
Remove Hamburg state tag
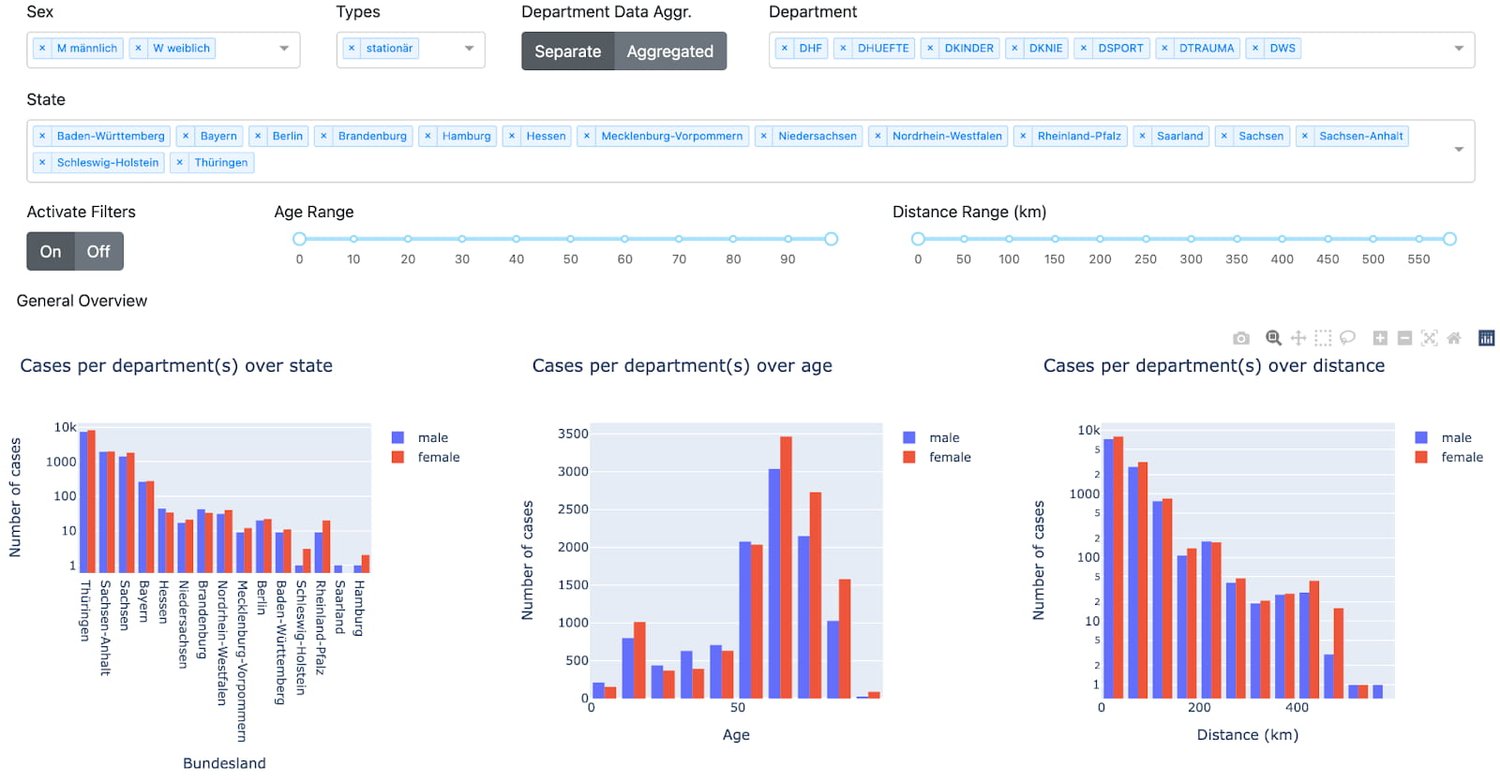428,136
